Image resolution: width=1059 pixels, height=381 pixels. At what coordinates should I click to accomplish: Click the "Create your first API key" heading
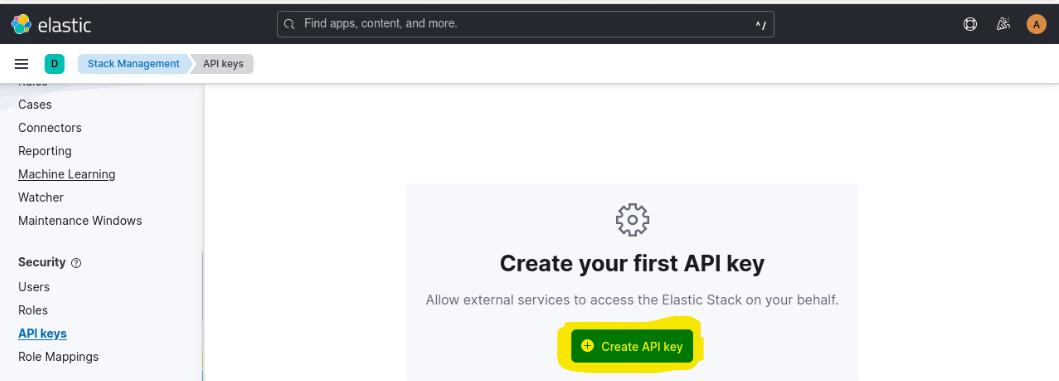point(632,263)
